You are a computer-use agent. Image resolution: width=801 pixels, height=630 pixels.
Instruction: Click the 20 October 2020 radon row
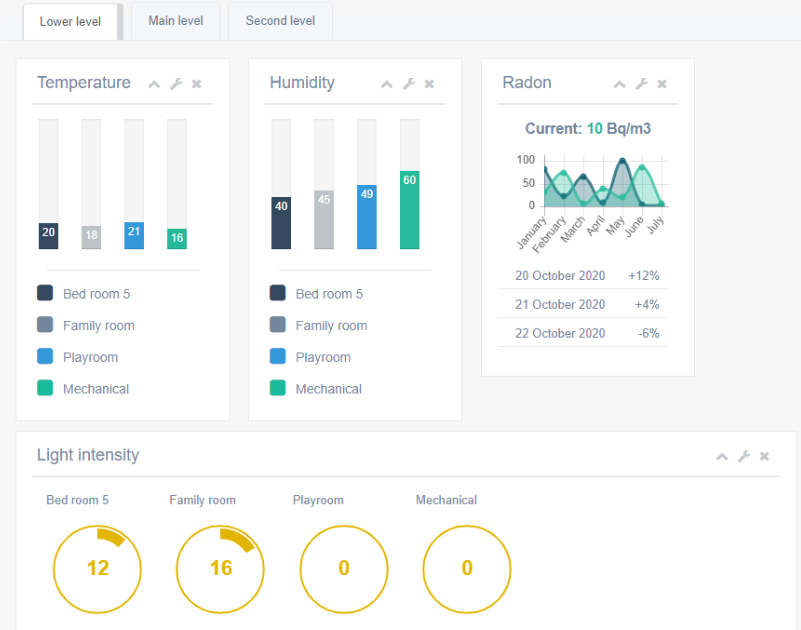coord(583,276)
